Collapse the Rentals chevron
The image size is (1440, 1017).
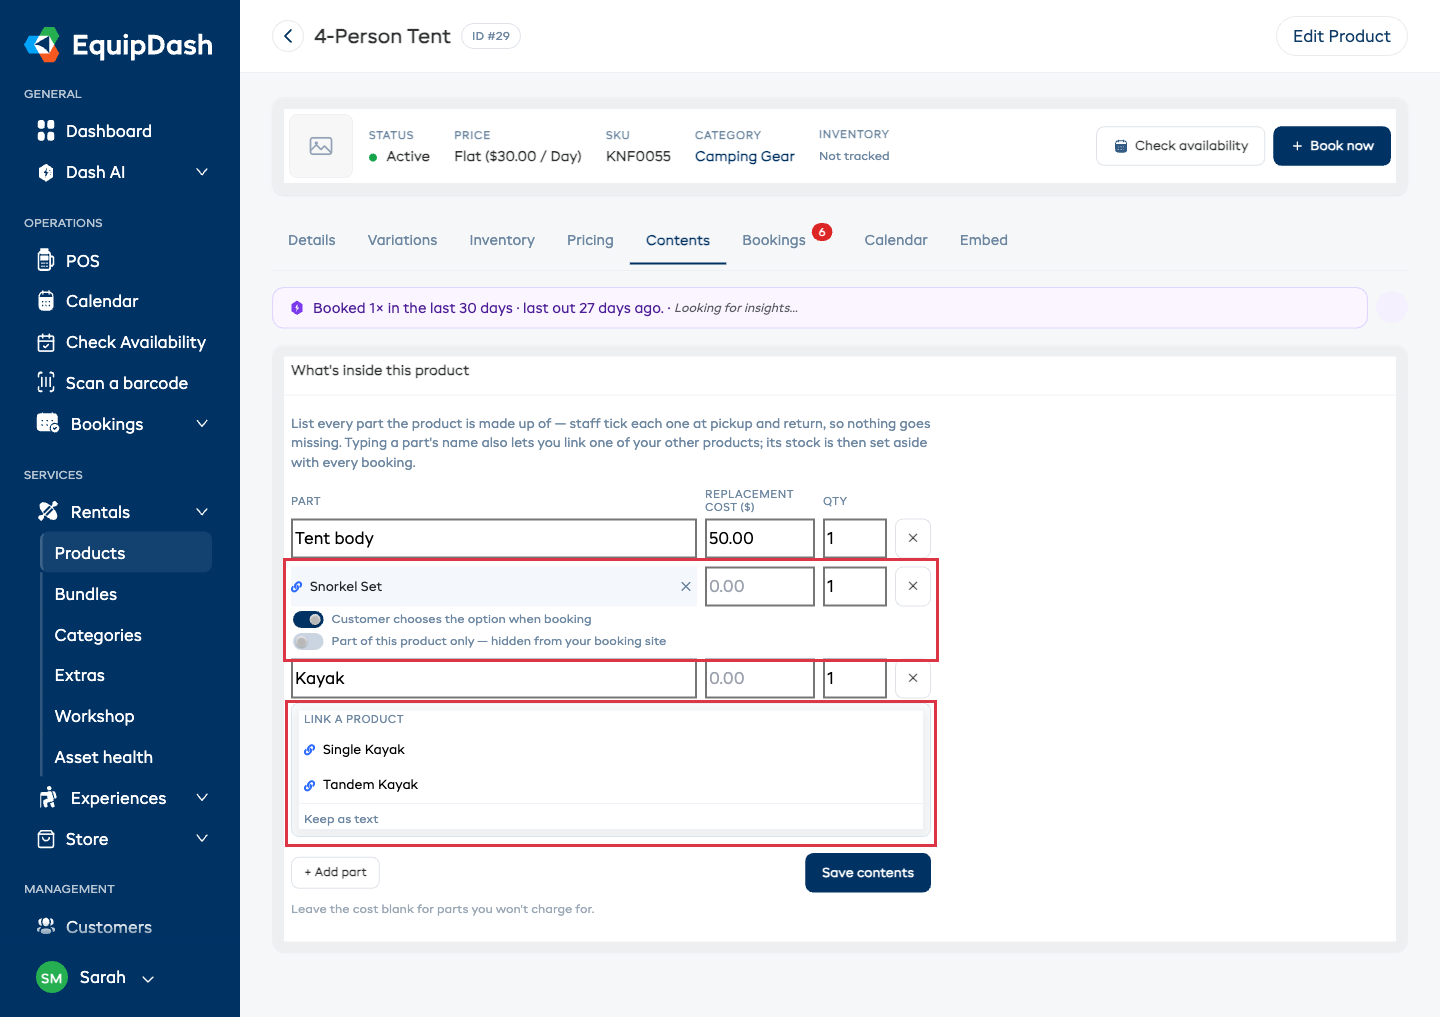tap(202, 512)
